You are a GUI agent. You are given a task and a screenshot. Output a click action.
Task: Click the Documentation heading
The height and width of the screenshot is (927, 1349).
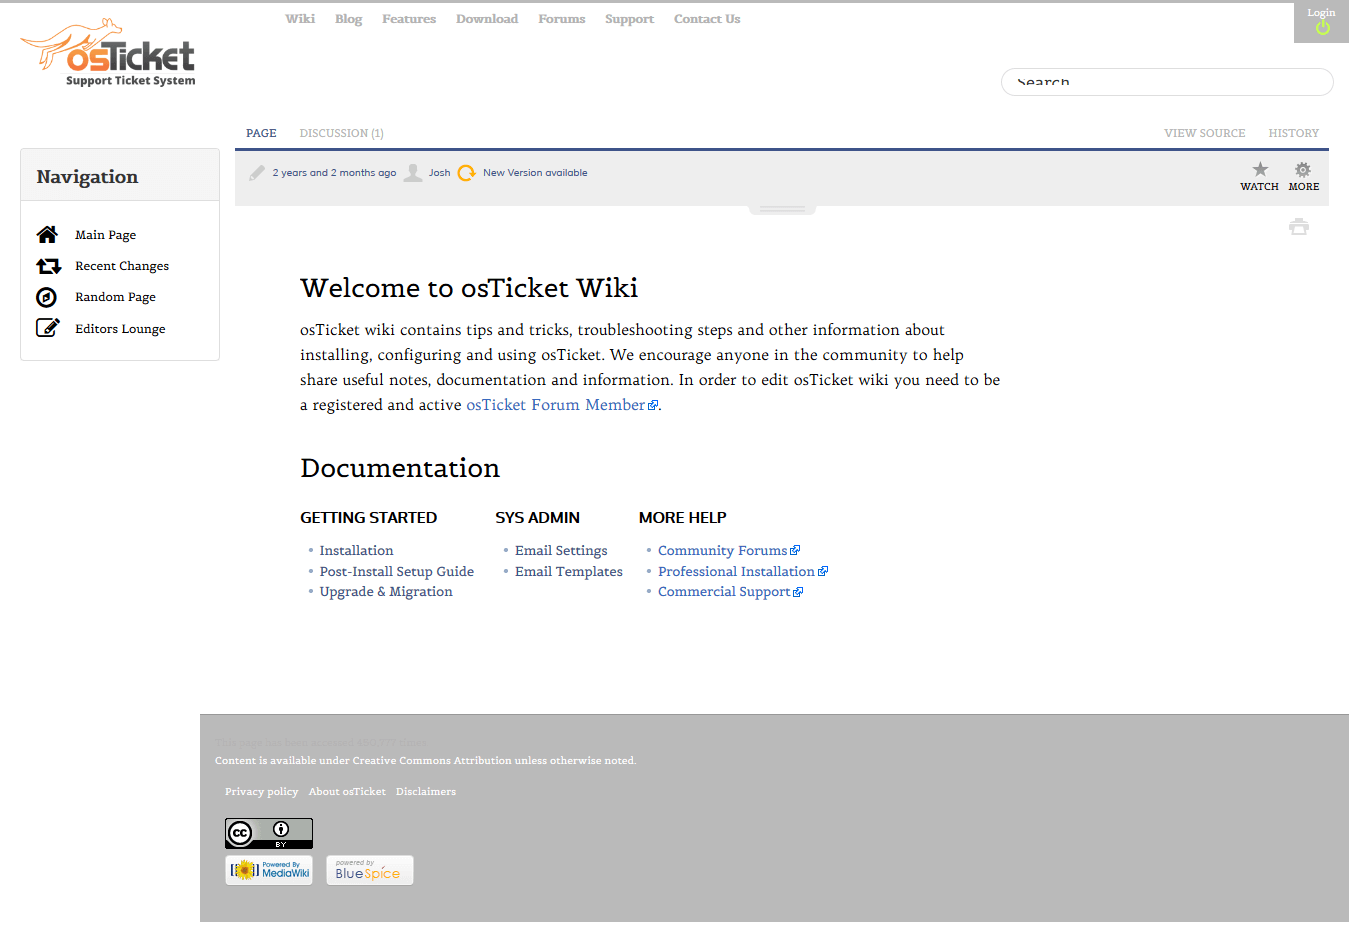[x=400, y=468]
